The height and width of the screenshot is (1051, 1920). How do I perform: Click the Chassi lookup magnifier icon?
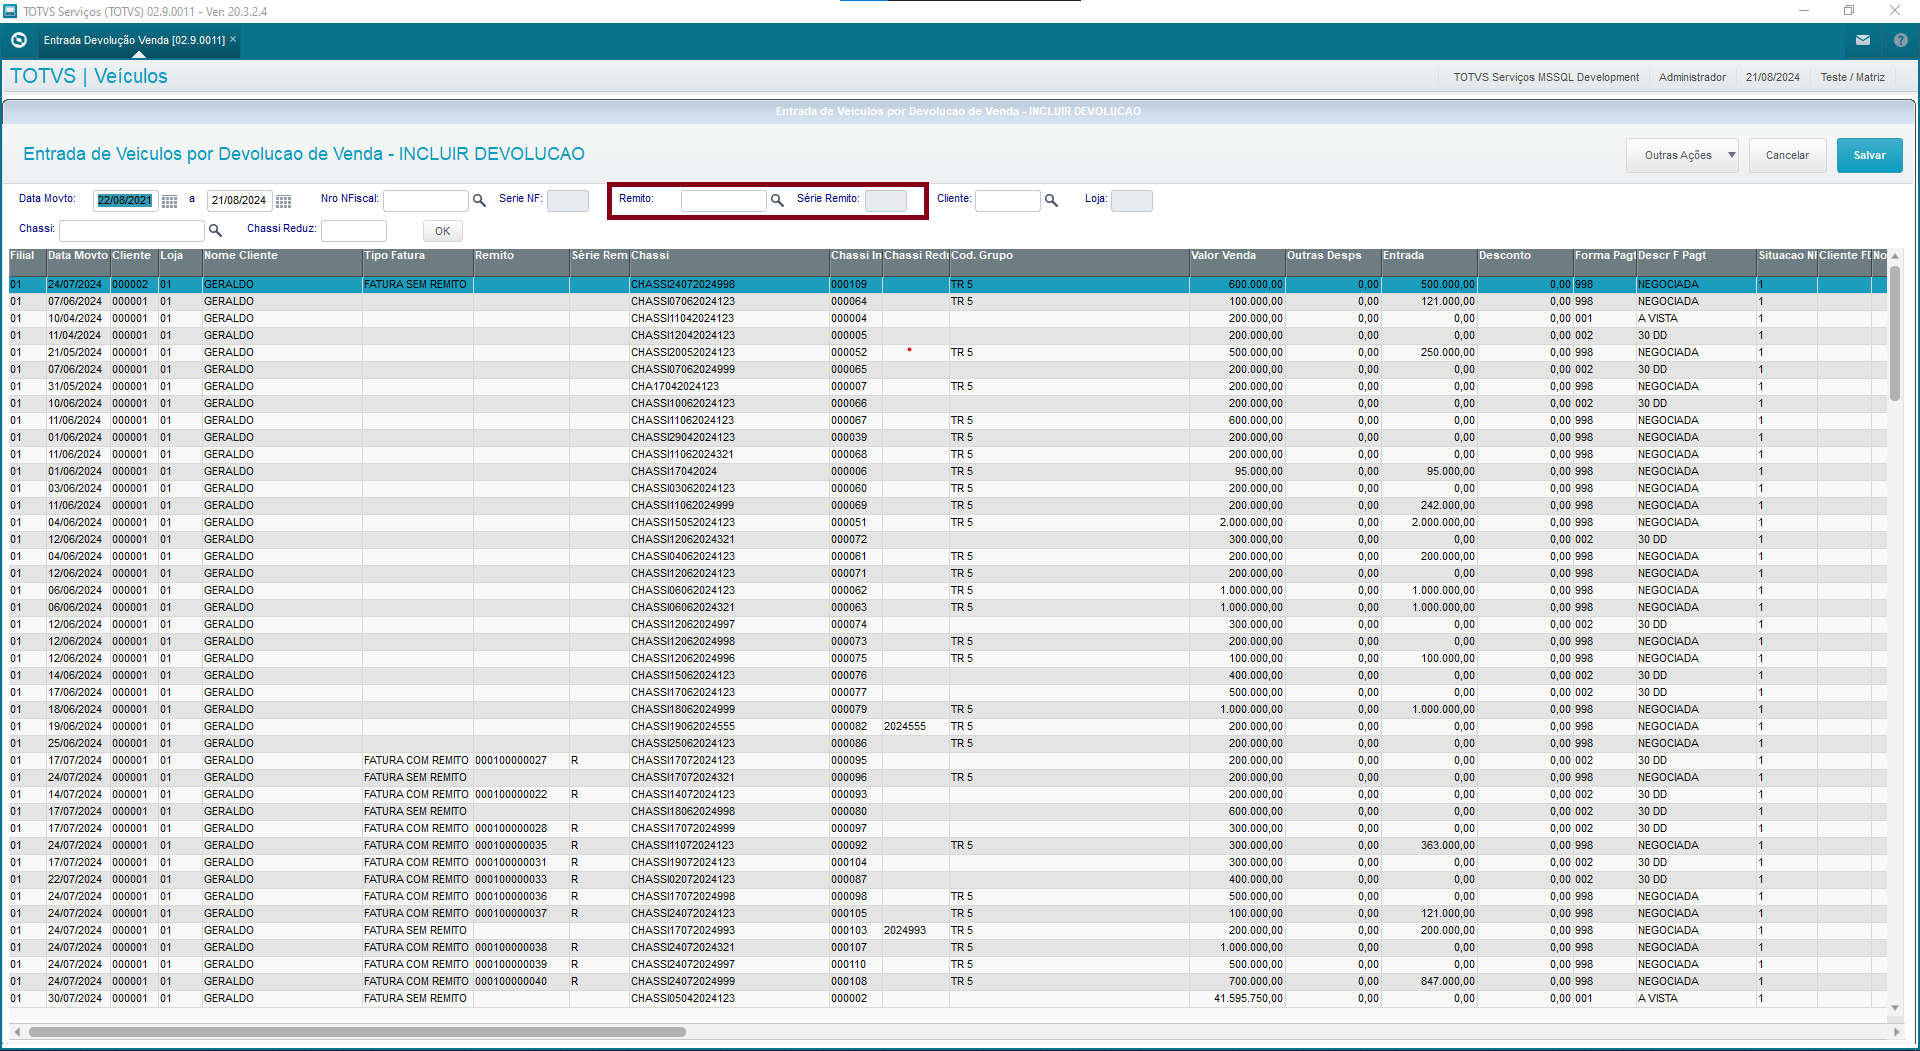point(215,231)
